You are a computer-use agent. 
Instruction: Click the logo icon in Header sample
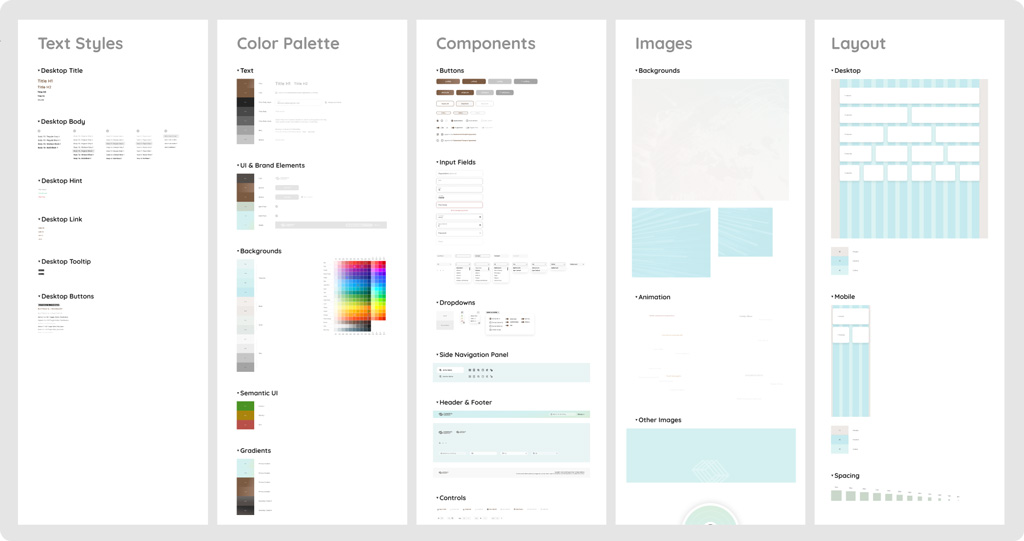click(440, 414)
